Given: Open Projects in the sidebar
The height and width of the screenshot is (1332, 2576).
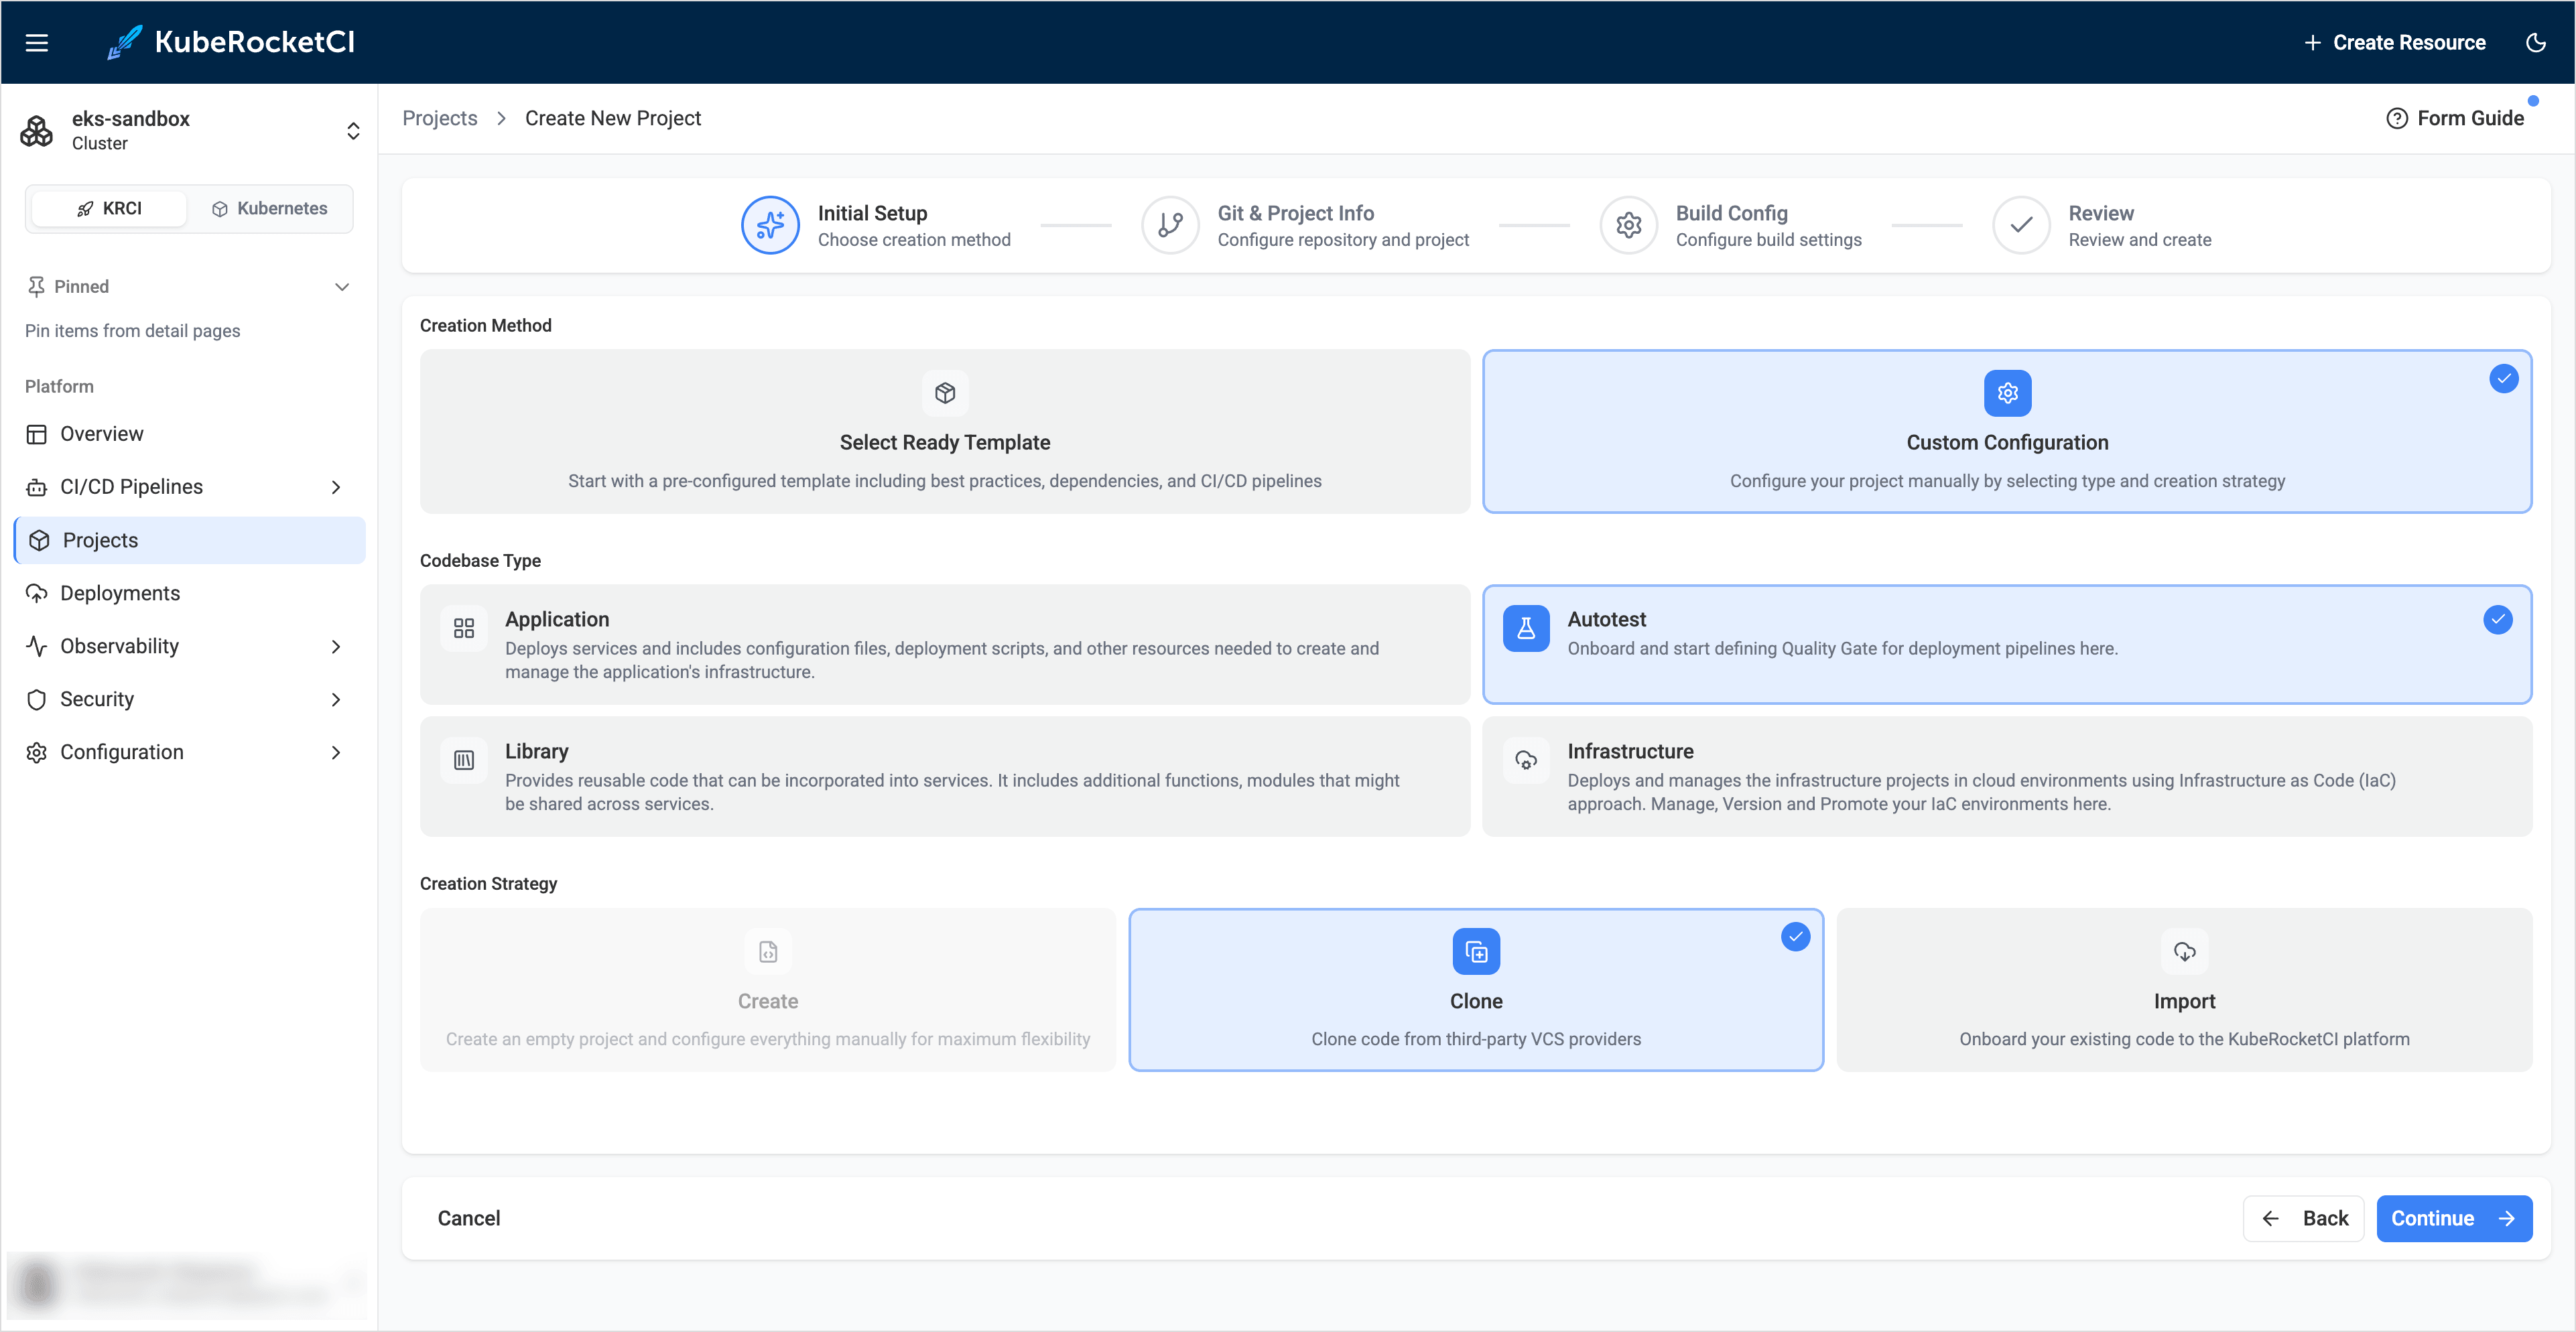Looking at the screenshot, I should click(x=190, y=540).
